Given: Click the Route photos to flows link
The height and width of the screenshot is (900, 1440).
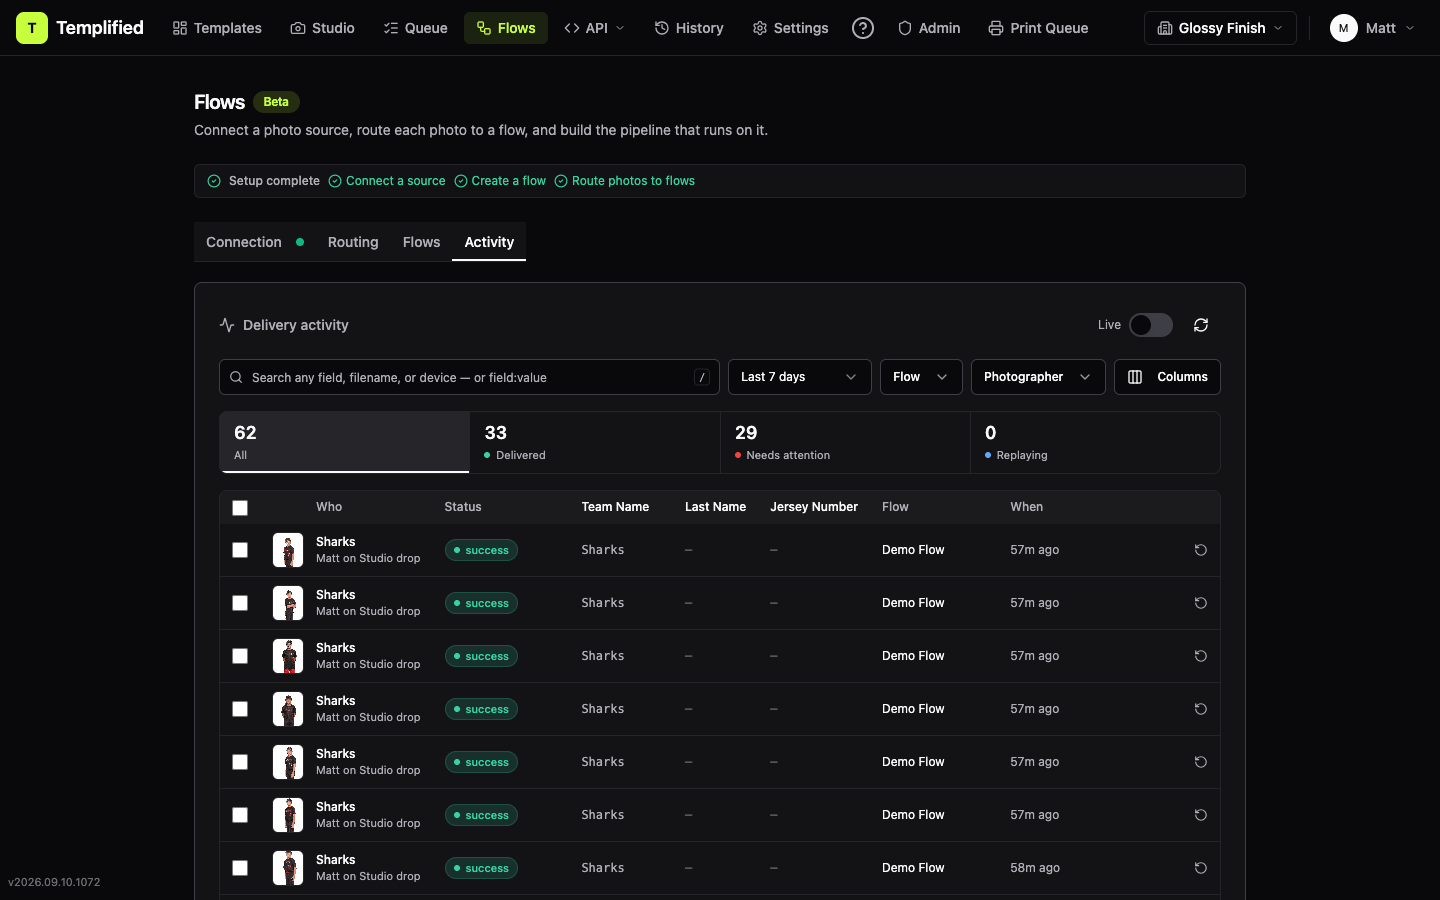Looking at the screenshot, I should 625,181.
